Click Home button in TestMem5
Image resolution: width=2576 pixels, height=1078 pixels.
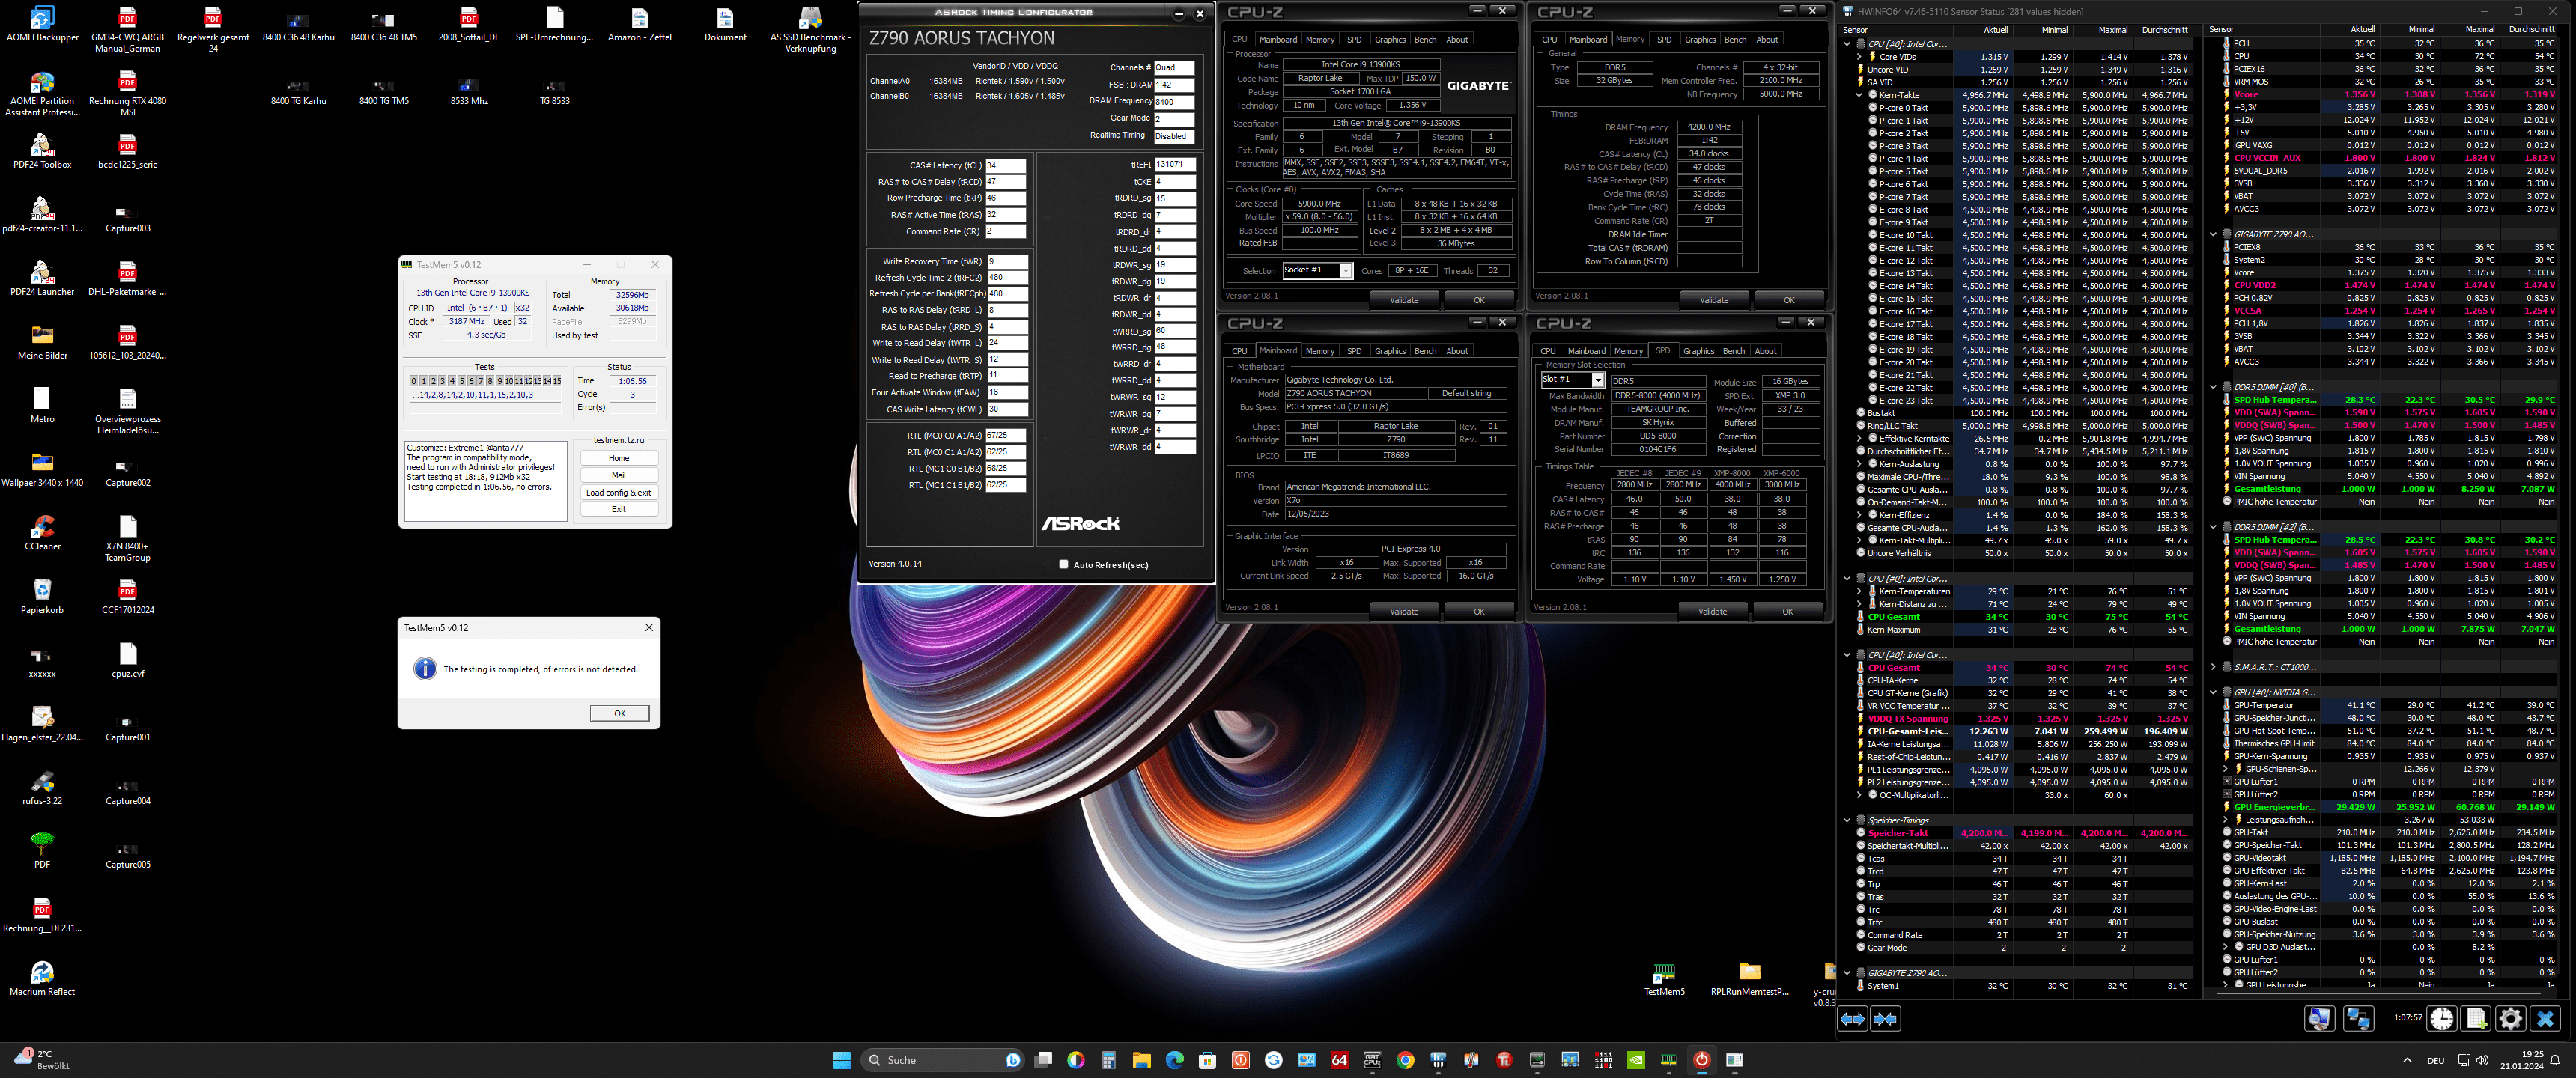[619, 458]
